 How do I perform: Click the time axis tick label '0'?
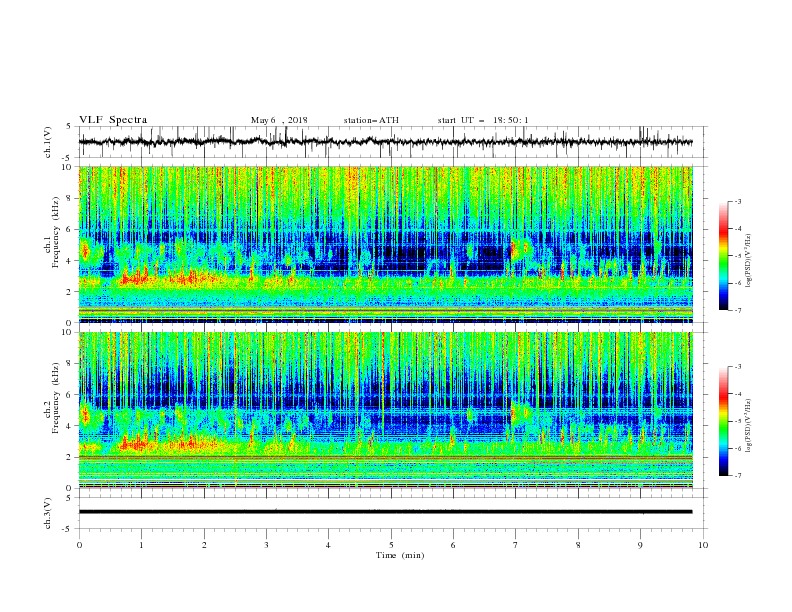(79, 545)
